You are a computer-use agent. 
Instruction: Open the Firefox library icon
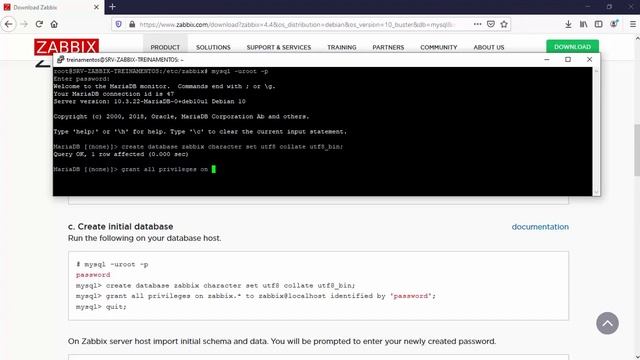coord(584,24)
